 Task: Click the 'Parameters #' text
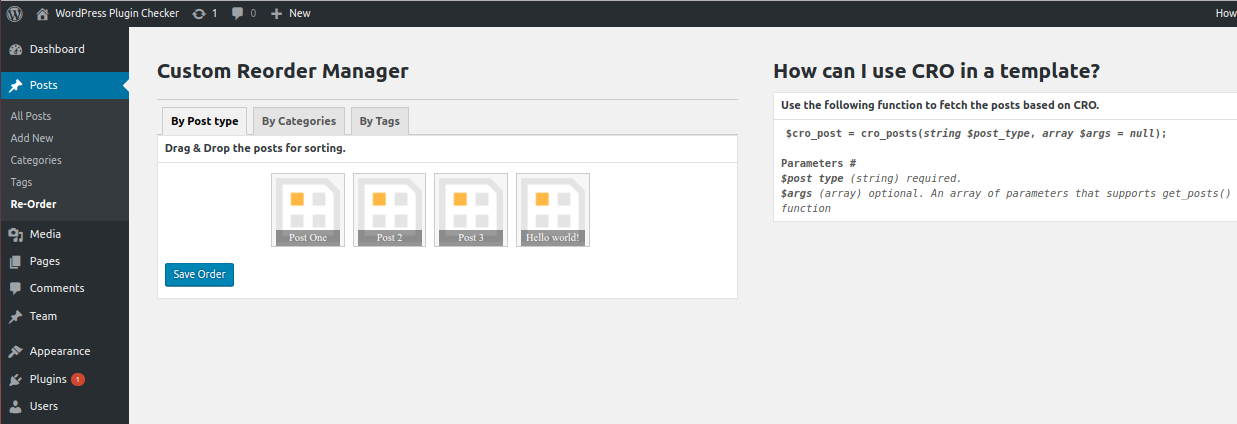pyautogui.click(x=818, y=163)
